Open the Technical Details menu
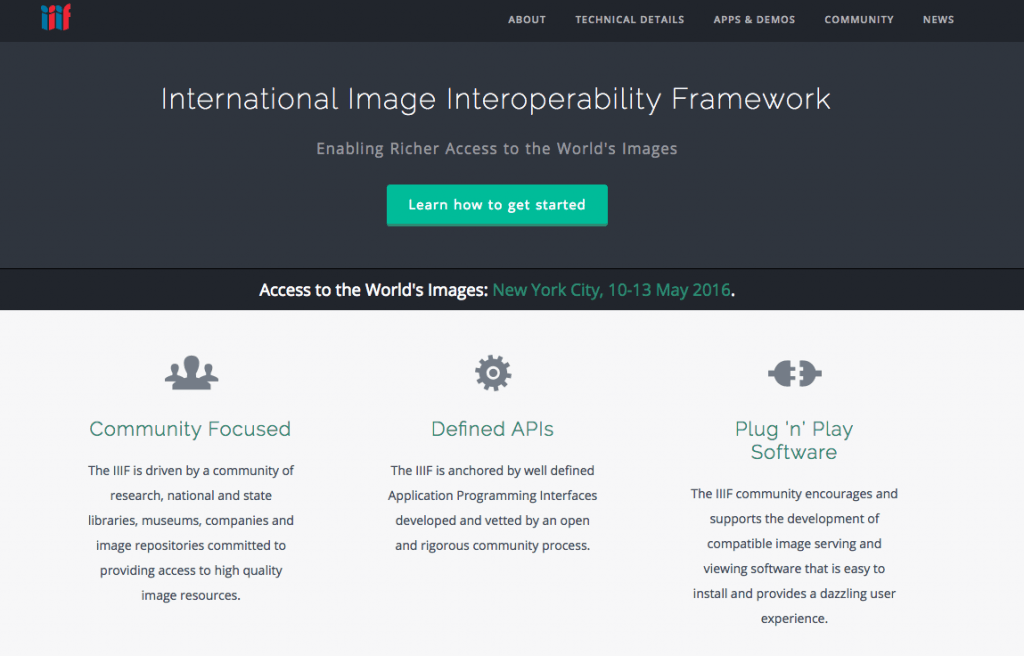Viewport: 1024px width, 656px height. 630,20
